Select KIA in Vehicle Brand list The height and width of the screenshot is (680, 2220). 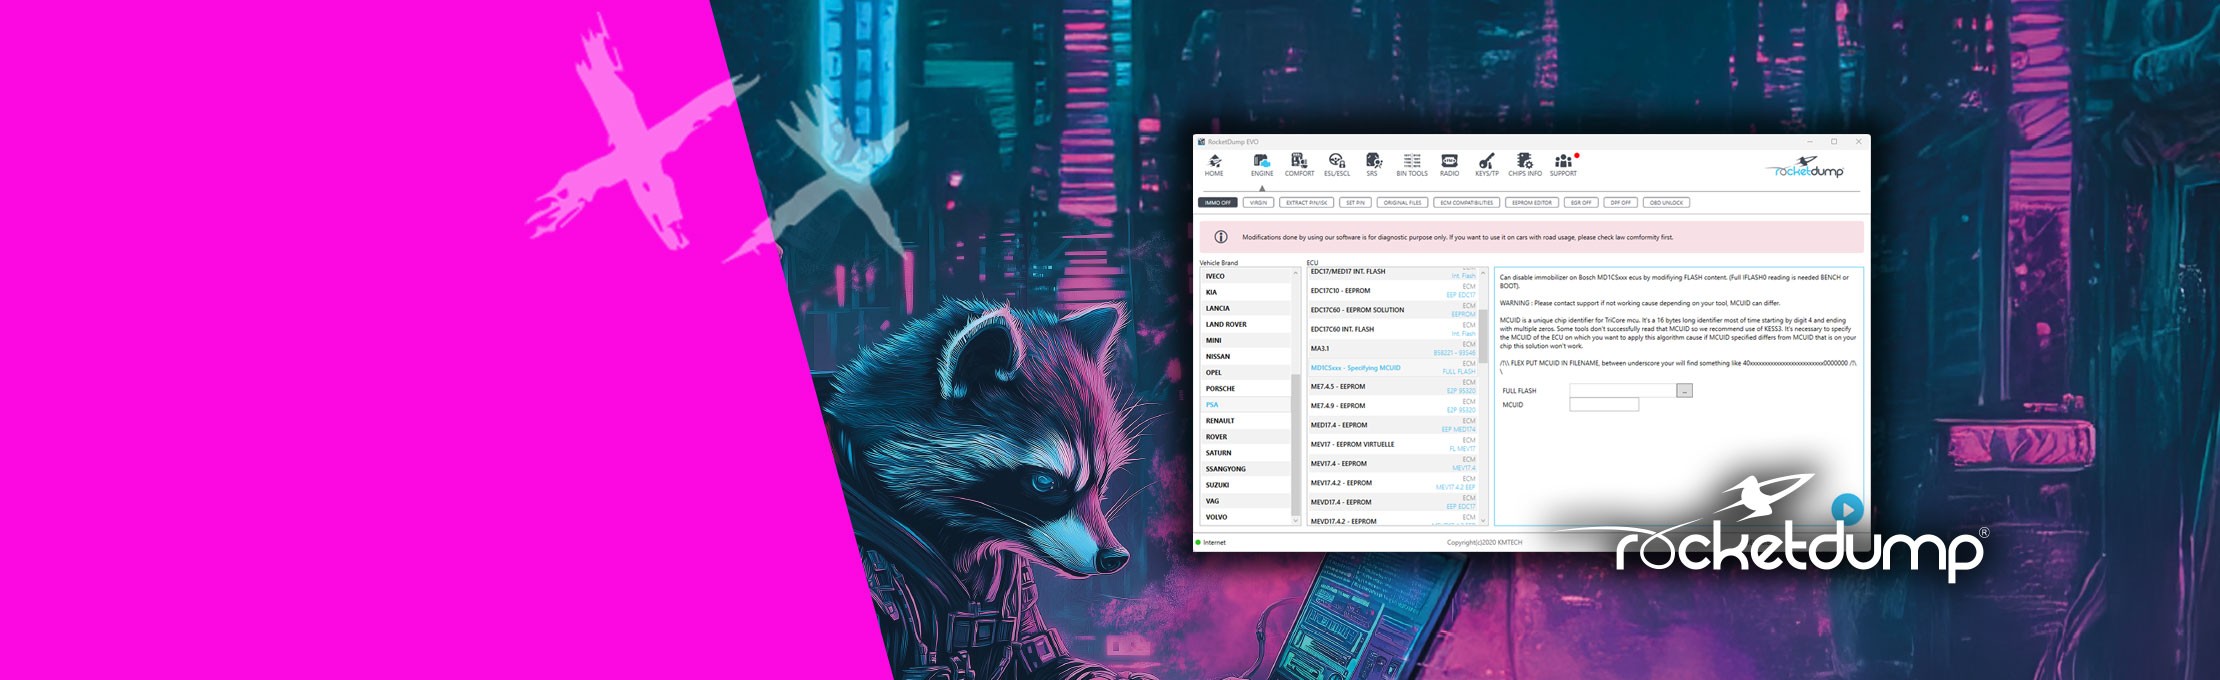(1246, 292)
